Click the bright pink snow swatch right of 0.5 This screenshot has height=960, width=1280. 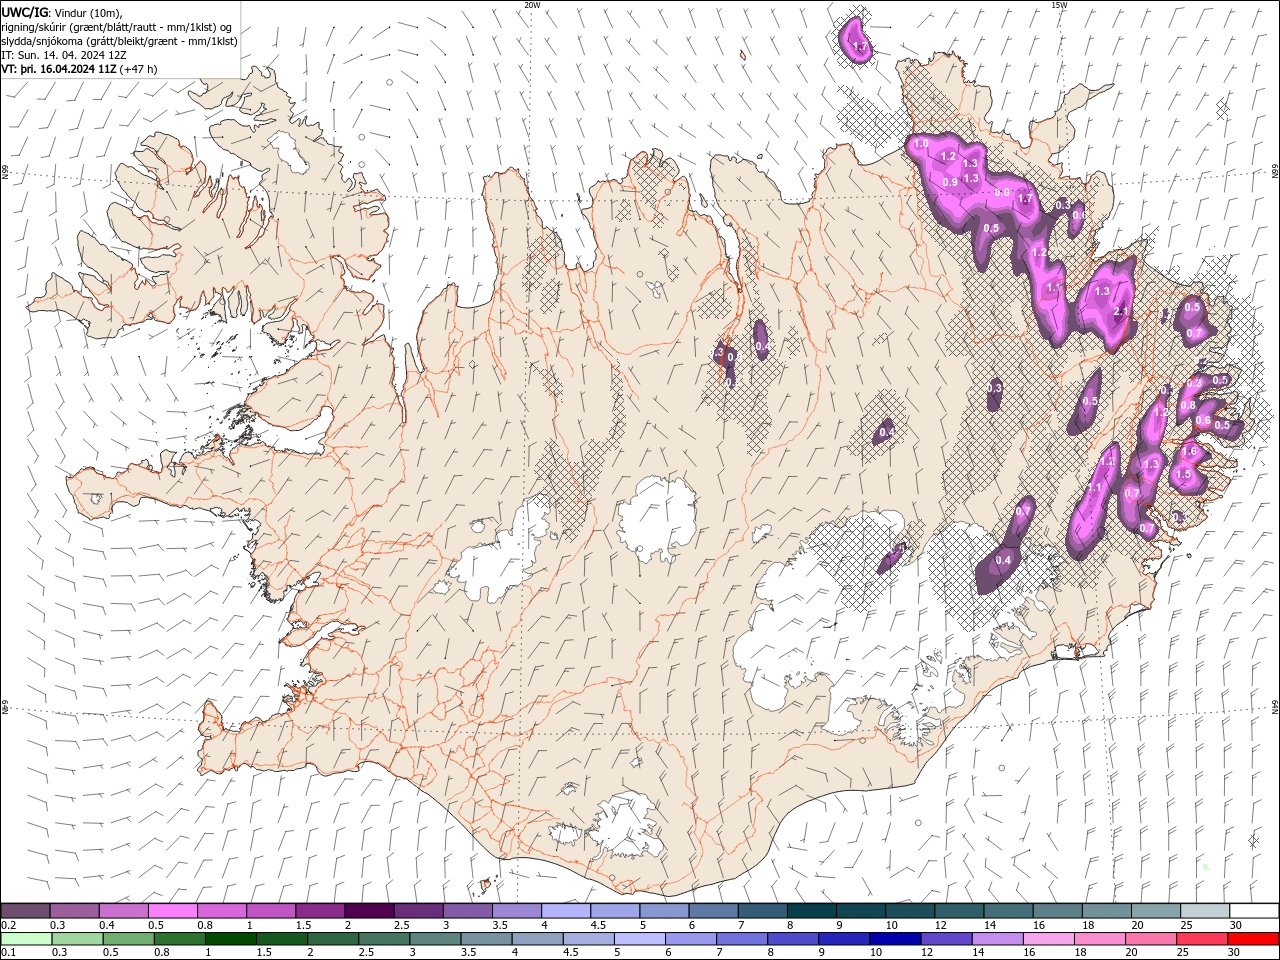coord(172,911)
